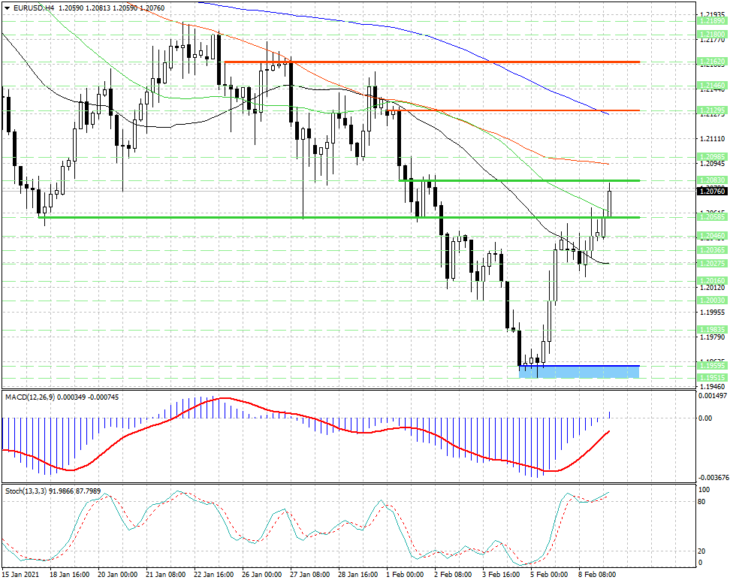Click the Stochastic 80 level label
This screenshot has width=730, height=583.
(x=704, y=502)
